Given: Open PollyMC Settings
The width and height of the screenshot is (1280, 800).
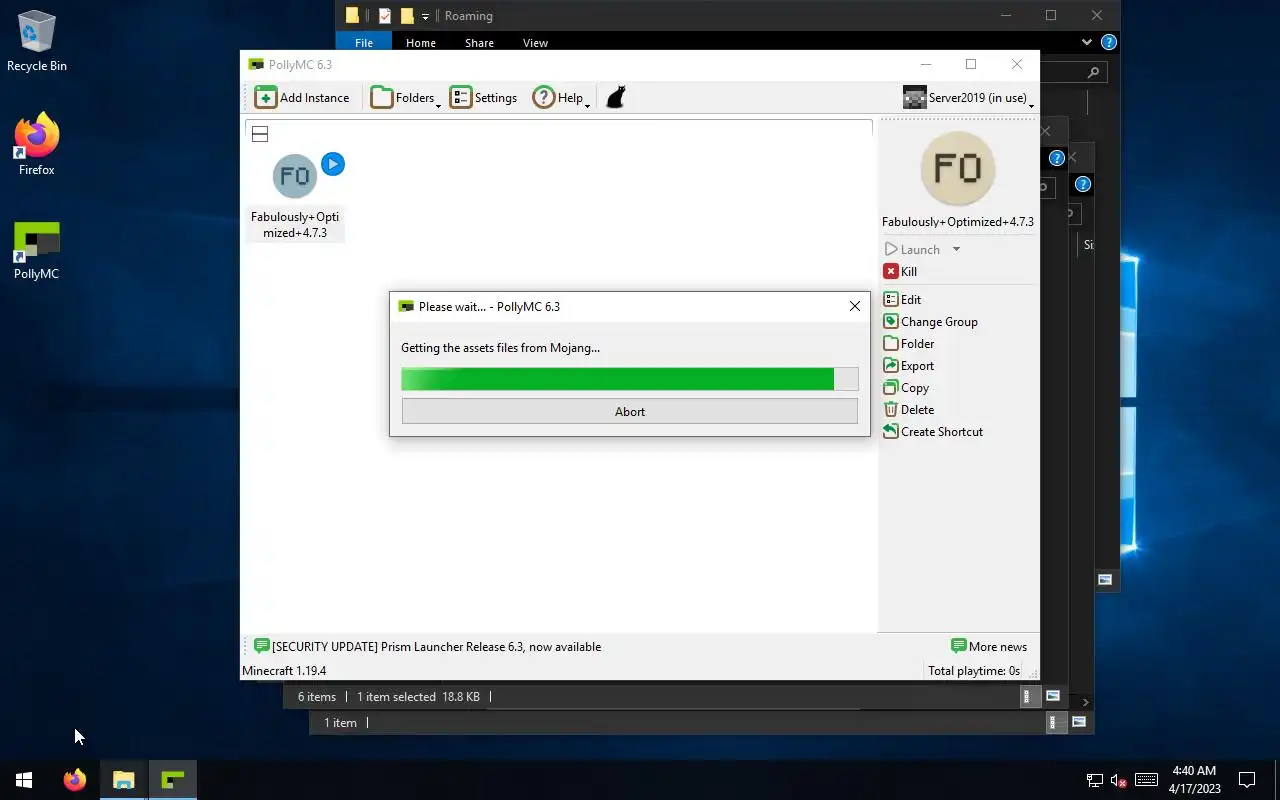Looking at the screenshot, I should point(484,97).
